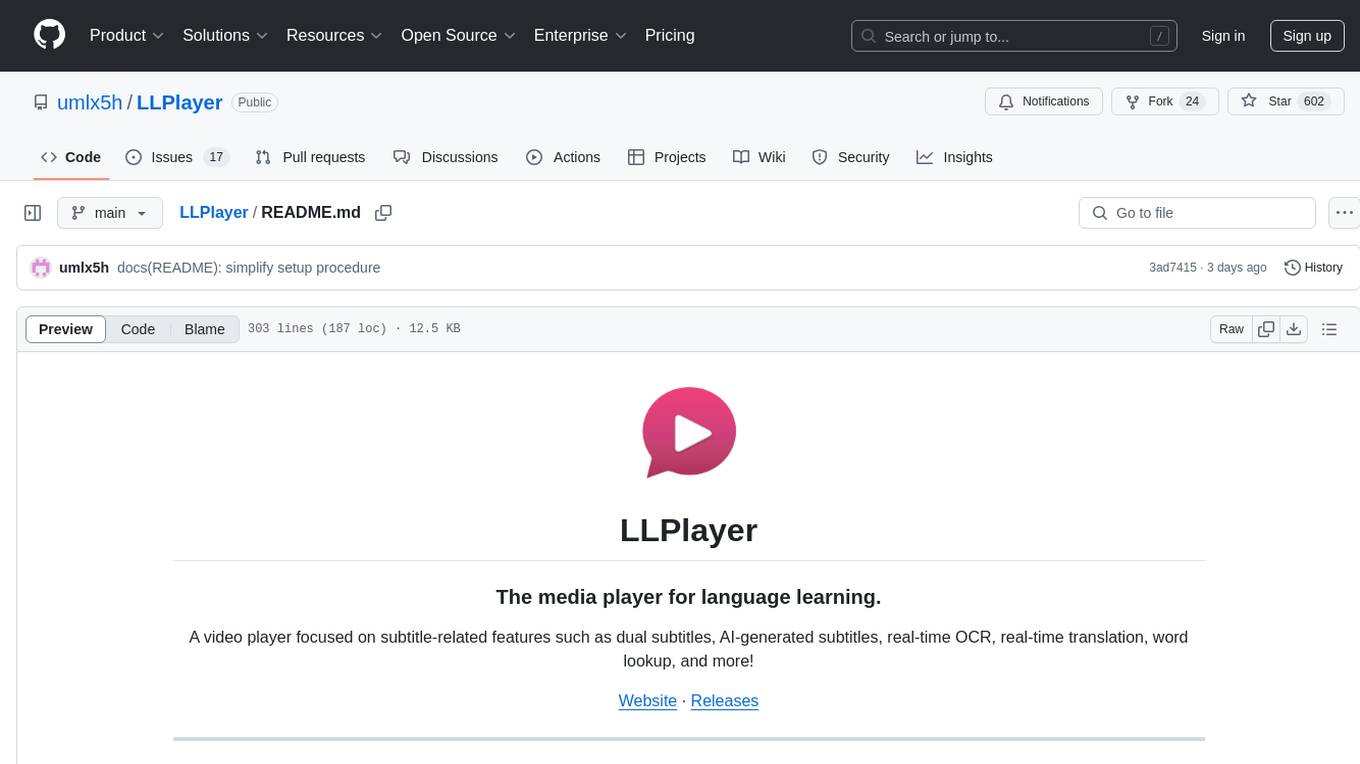The height and width of the screenshot is (764, 1360).
Task: Open the Wiki tab
Action: point(759,157)
